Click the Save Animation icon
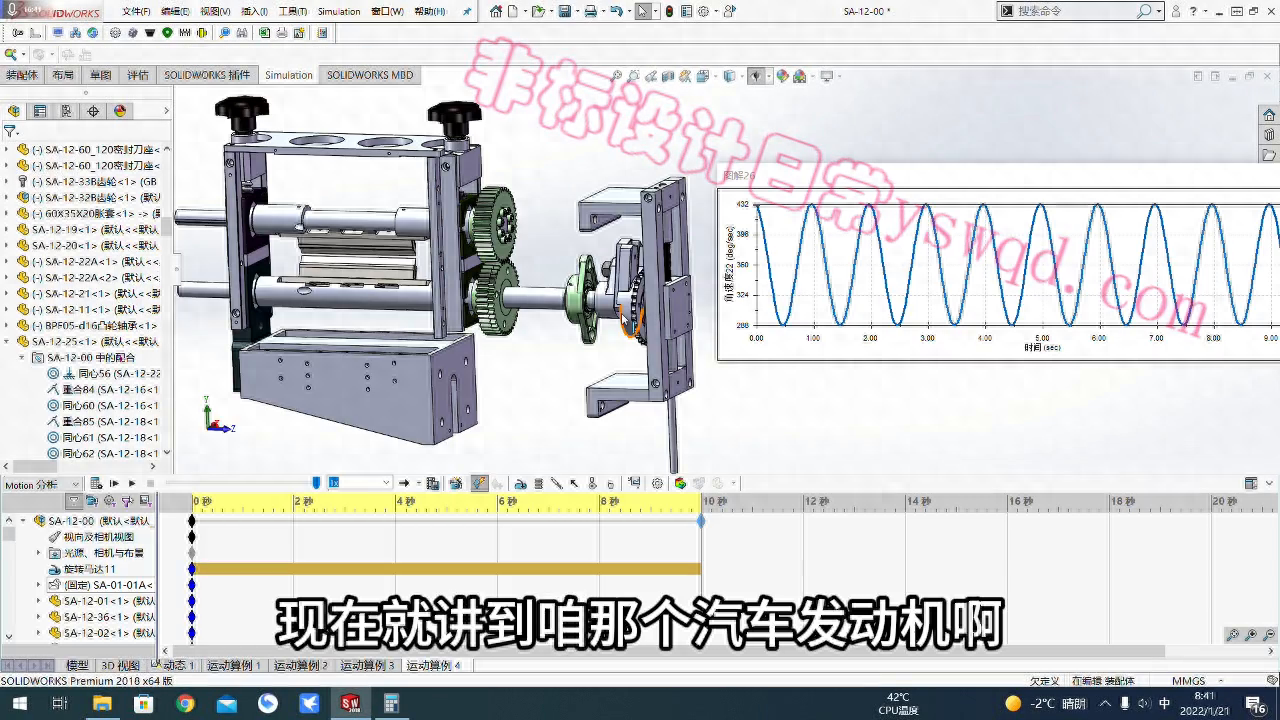Viewport: 1280px width, 720px height. pyautogui.click(x=434, y=483)
